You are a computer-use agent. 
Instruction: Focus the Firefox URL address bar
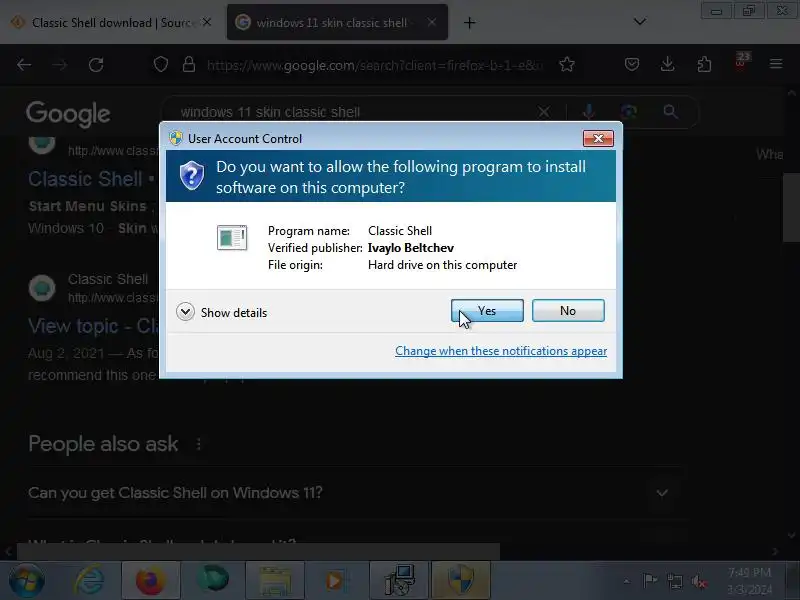[x=375, y=65]
